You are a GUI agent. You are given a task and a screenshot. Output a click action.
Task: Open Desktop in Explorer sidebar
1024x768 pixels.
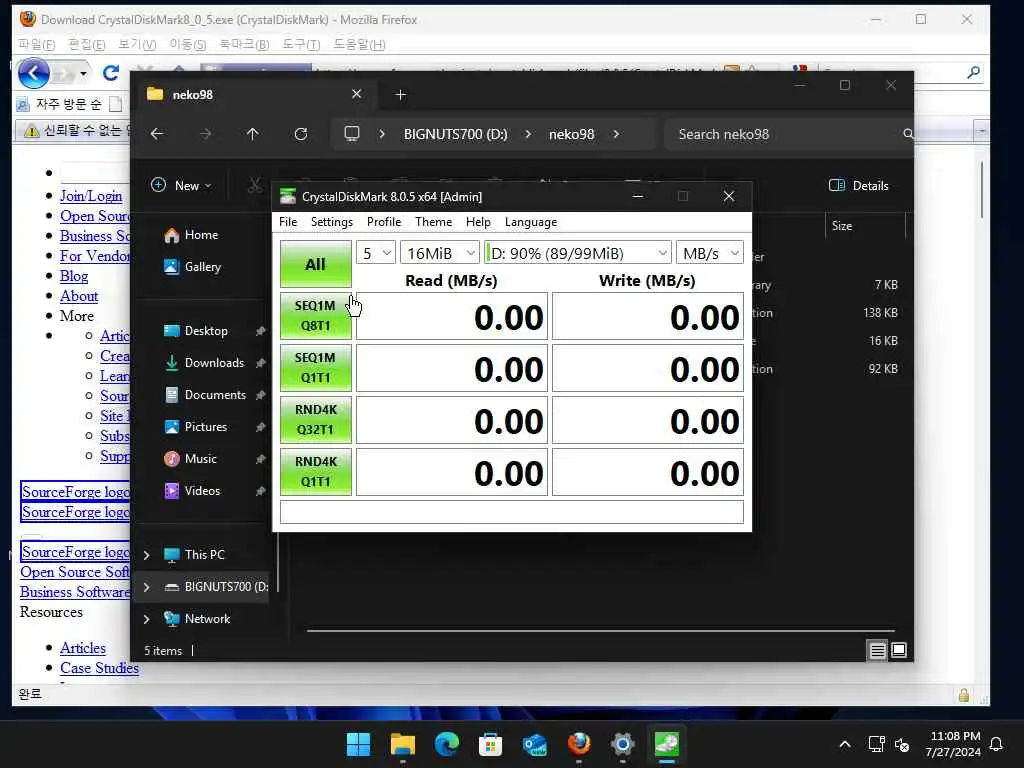click(206, 330)
